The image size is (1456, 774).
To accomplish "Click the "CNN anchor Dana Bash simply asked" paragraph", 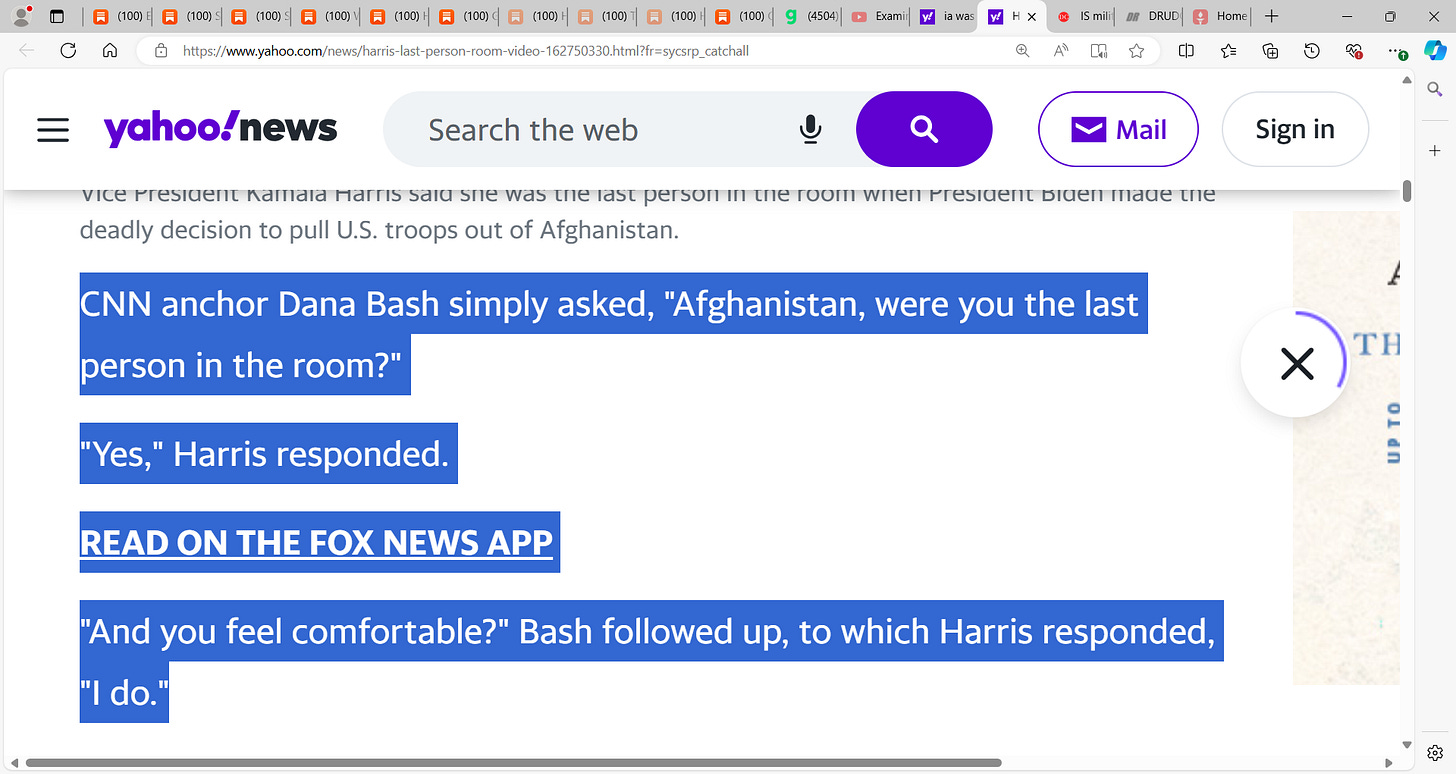I will click(613, 334).
